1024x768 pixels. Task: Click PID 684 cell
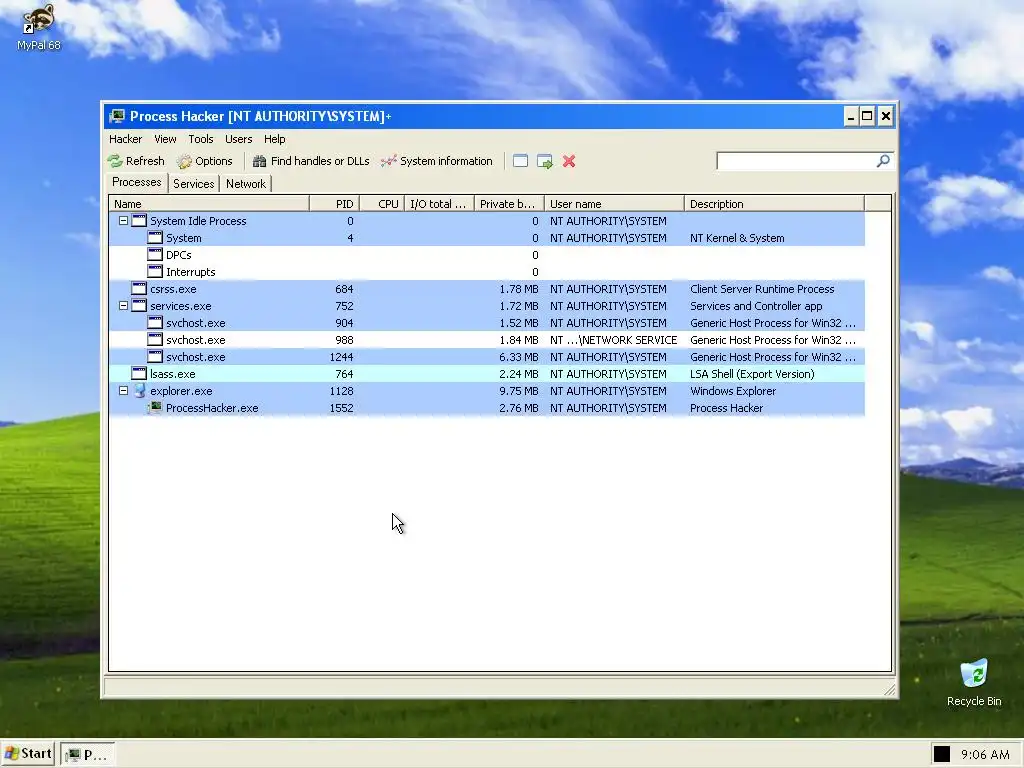[x=344, y=289]
